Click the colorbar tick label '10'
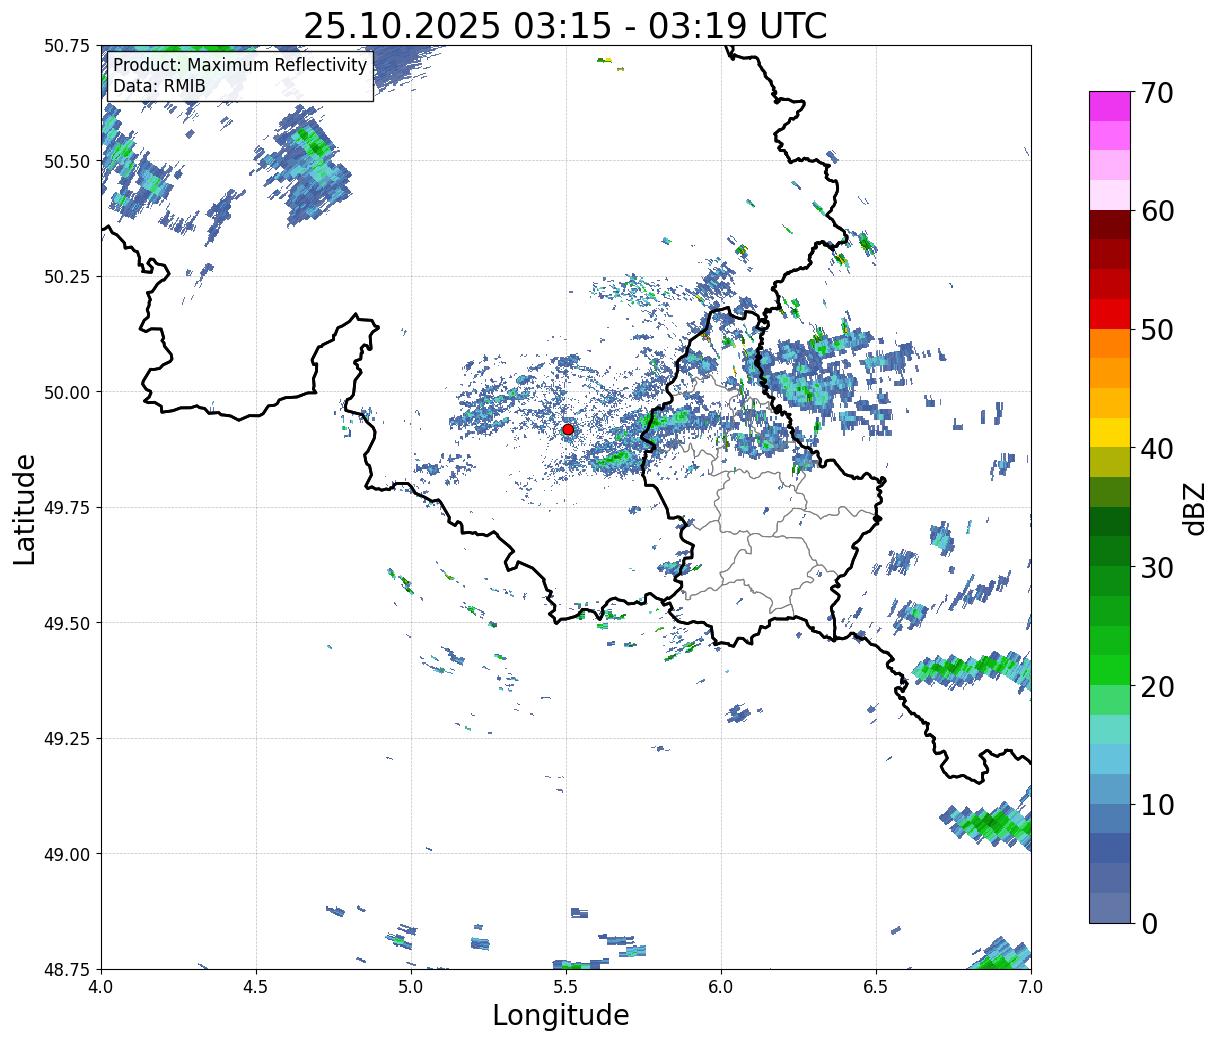This screenshot has width=1219, height=1040. pos(1157,805)
